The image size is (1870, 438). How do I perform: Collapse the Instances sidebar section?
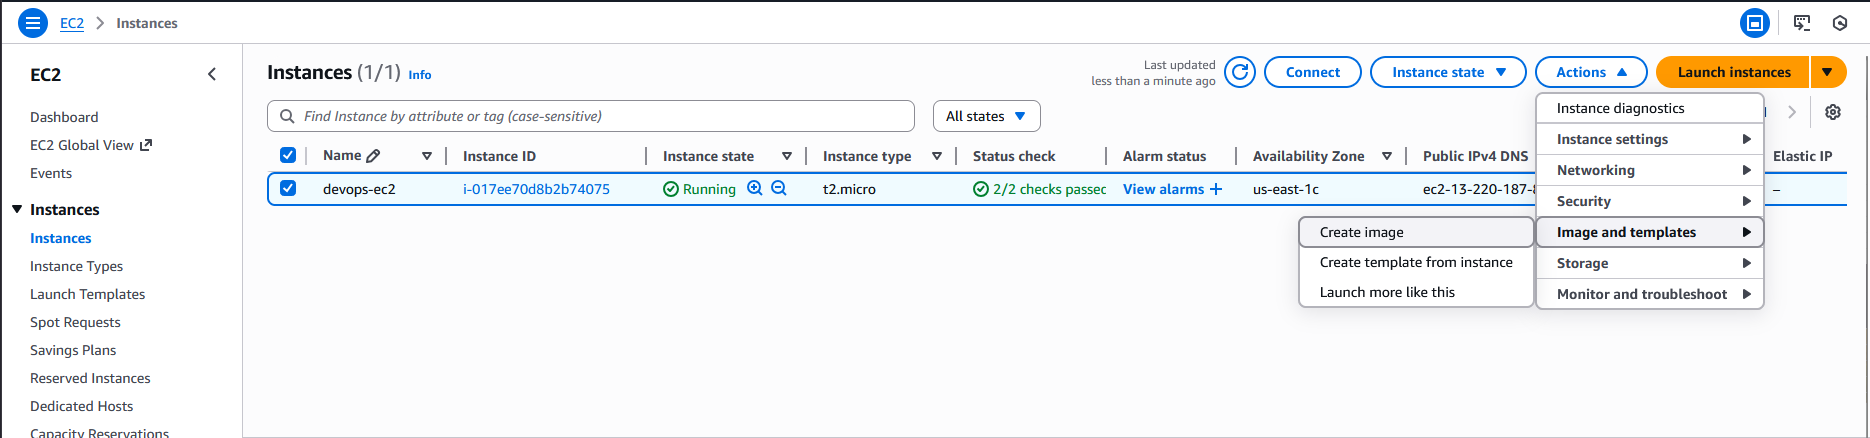[x=17, y=209]
